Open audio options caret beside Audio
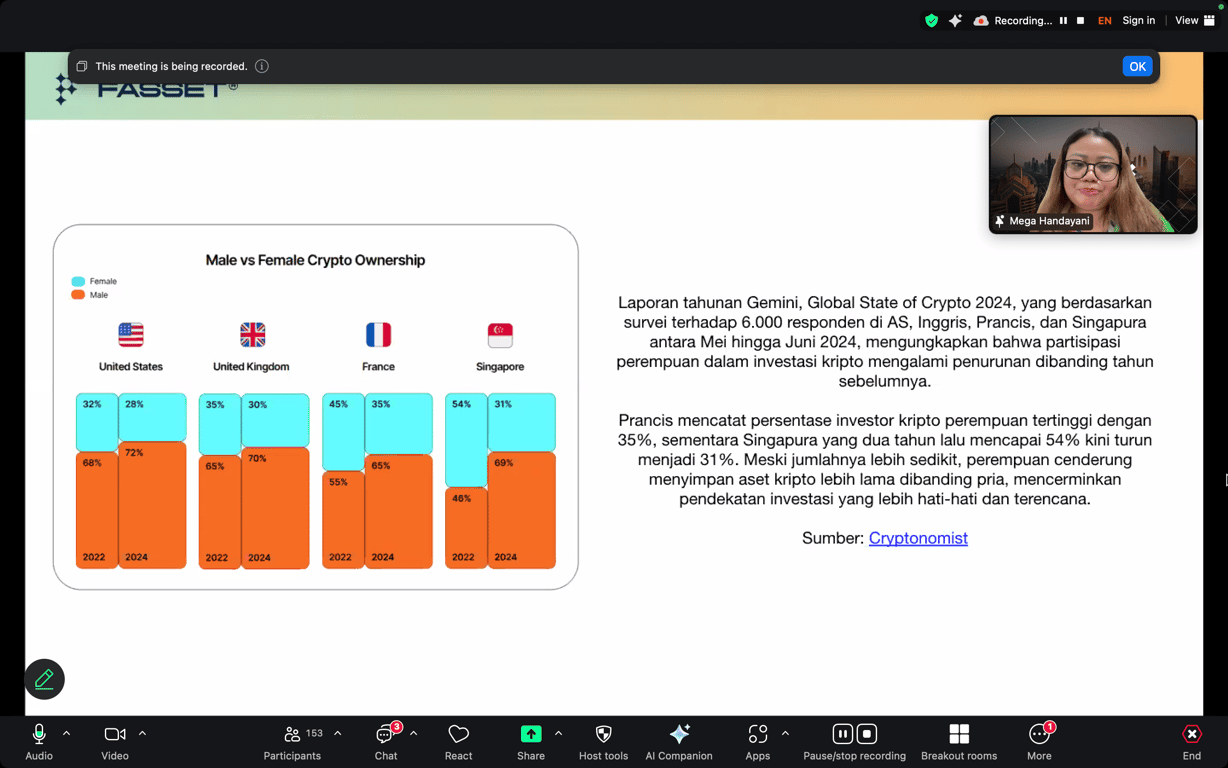The width and height of the screenshot is (1228, 768). (x=67, y=734)
